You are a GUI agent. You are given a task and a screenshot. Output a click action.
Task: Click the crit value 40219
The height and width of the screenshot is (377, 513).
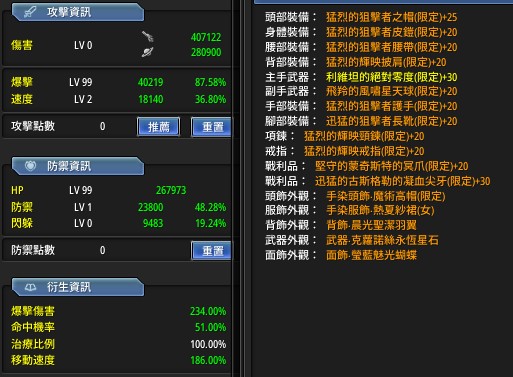(x=150, y=82)
